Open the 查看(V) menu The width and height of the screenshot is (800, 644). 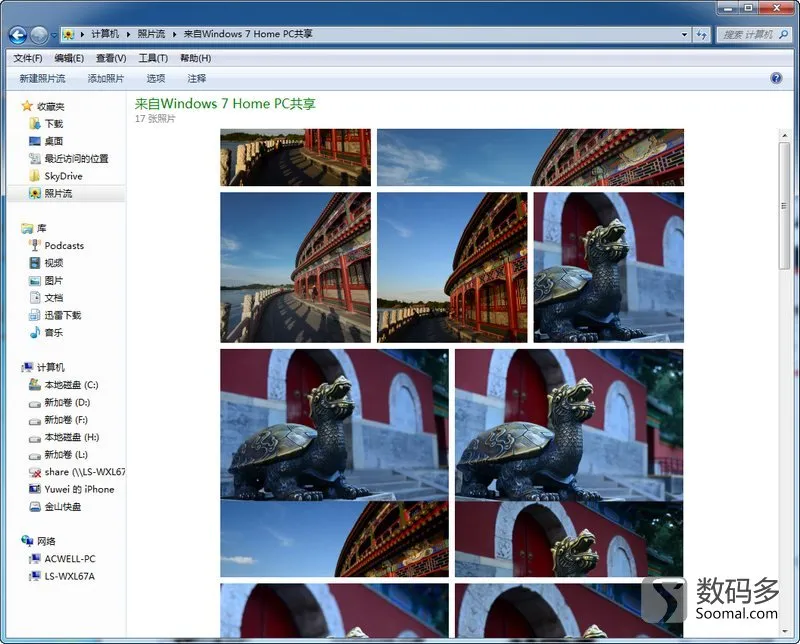coord(111,58)
